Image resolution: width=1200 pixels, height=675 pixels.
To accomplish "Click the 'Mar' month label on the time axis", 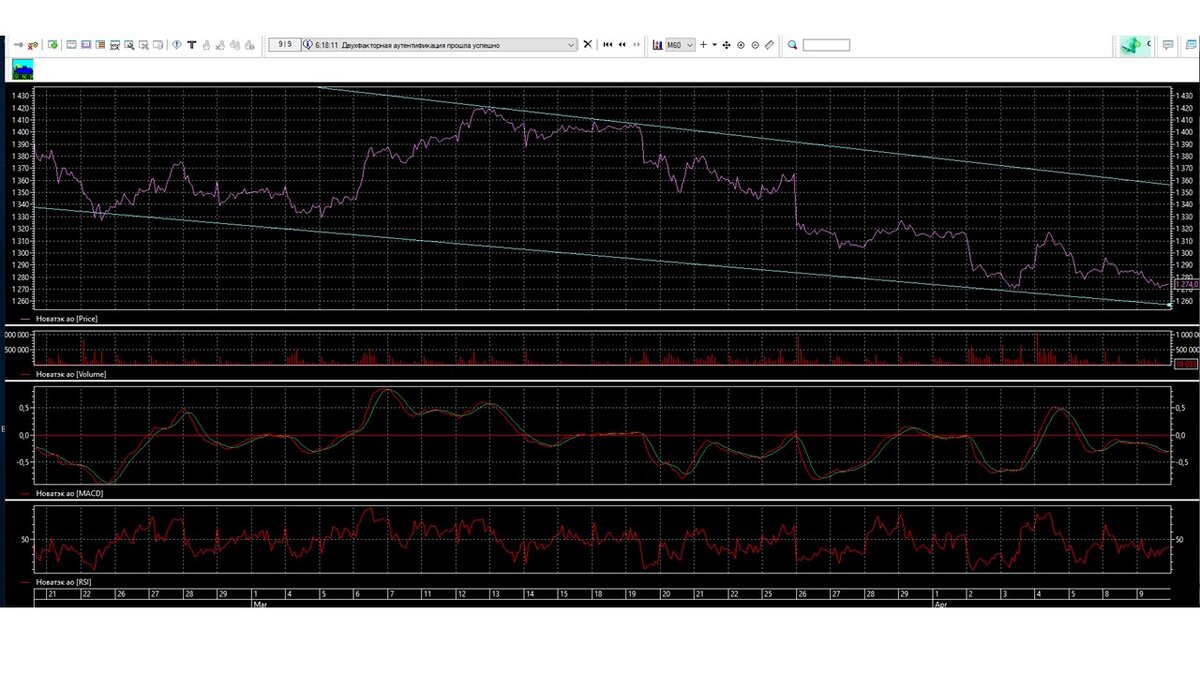I will click(260, 604).
